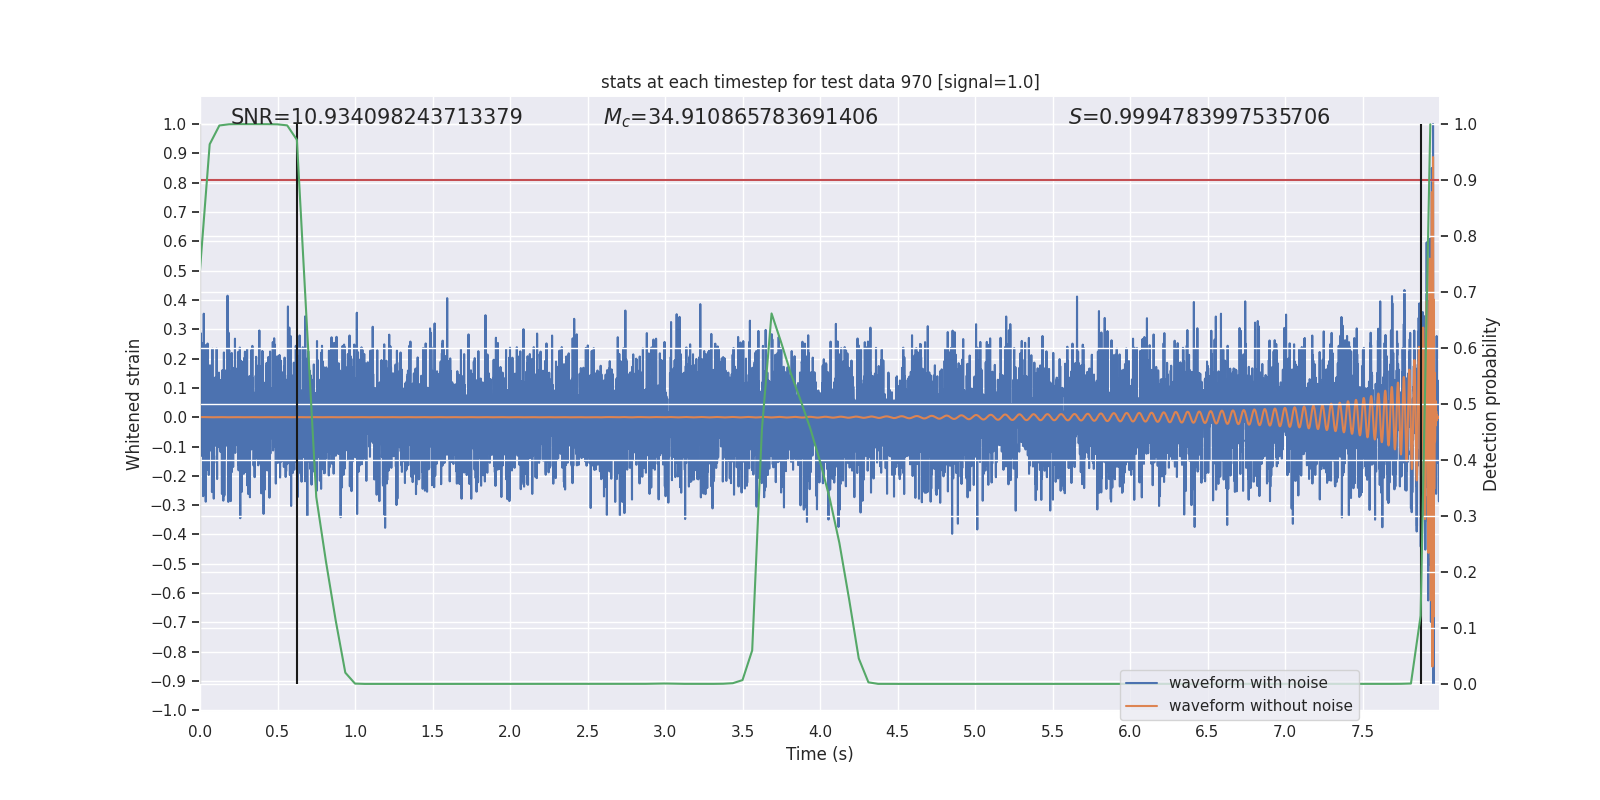This screenshot has height=800, width=1600.
Task: Click 'waveform without noise' legend text
Action: click(x=1260, y=706)
